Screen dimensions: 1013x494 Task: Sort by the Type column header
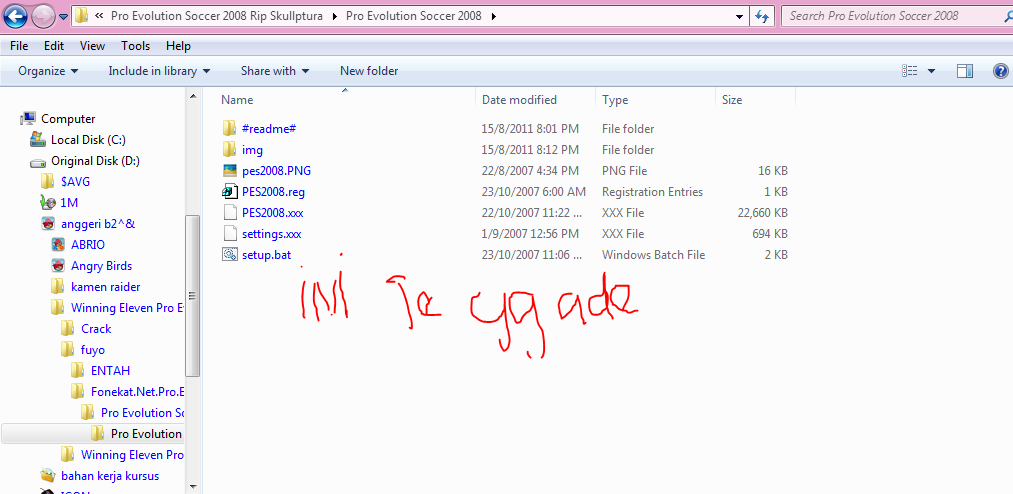pyautogui.click(x=615, y=100)
